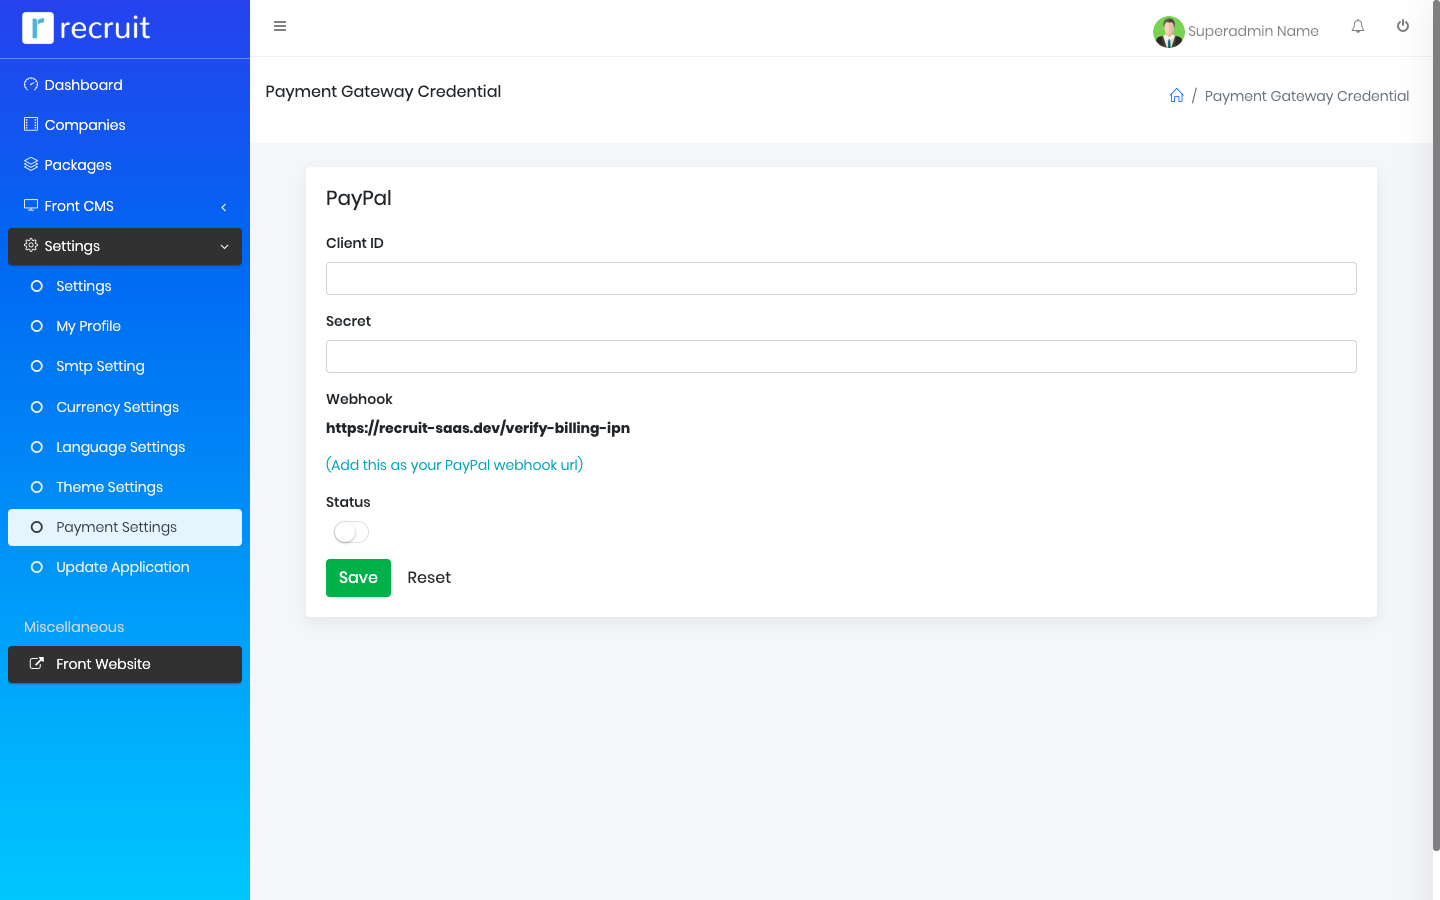Open Packages in the sidebar
Screen dimensions: 1440x900
tap(78, 165)
